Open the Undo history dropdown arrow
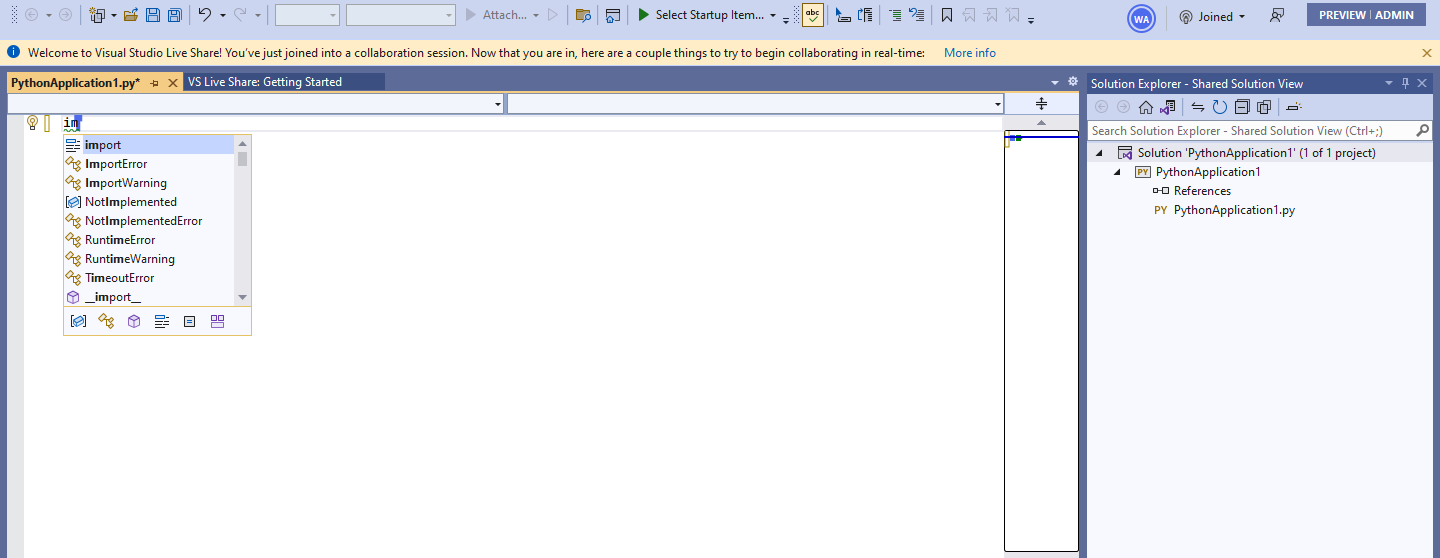 pos(222,16)
